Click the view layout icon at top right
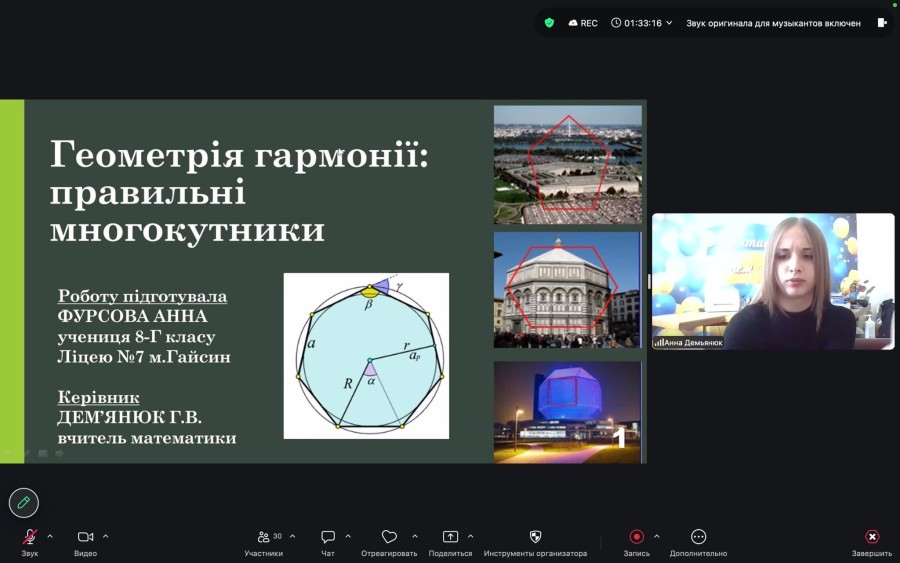The height and width of the screenshot is (563, 900). [x=882, y=23]
